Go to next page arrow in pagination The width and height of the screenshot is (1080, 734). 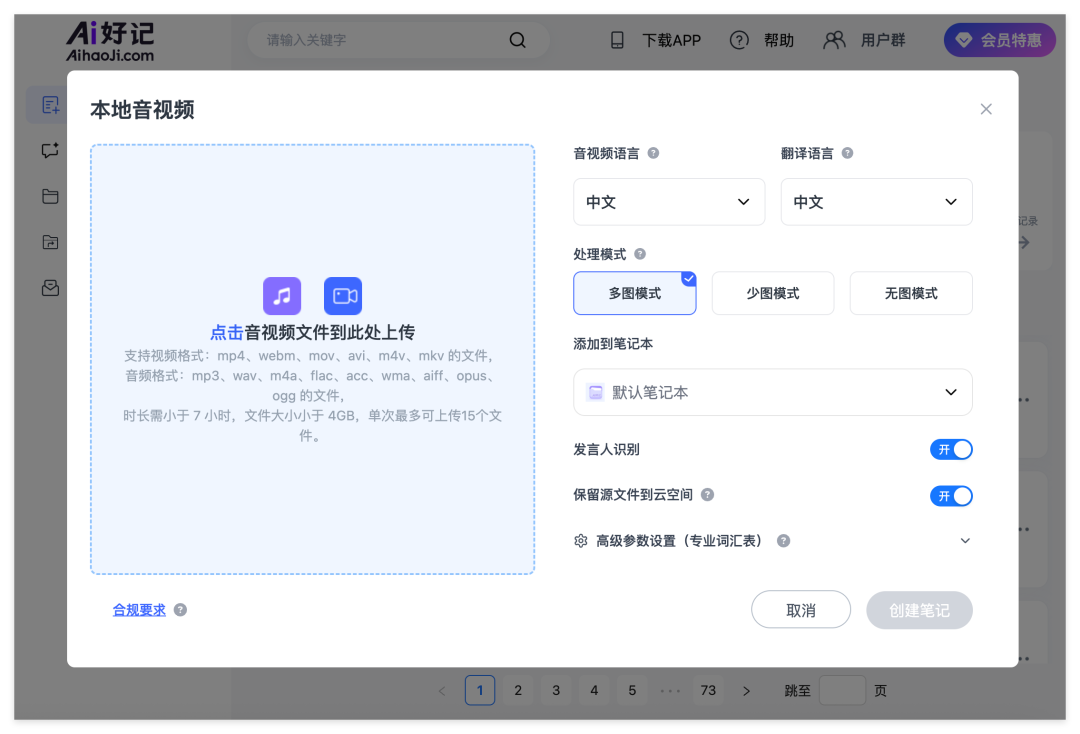coord(746,691)
